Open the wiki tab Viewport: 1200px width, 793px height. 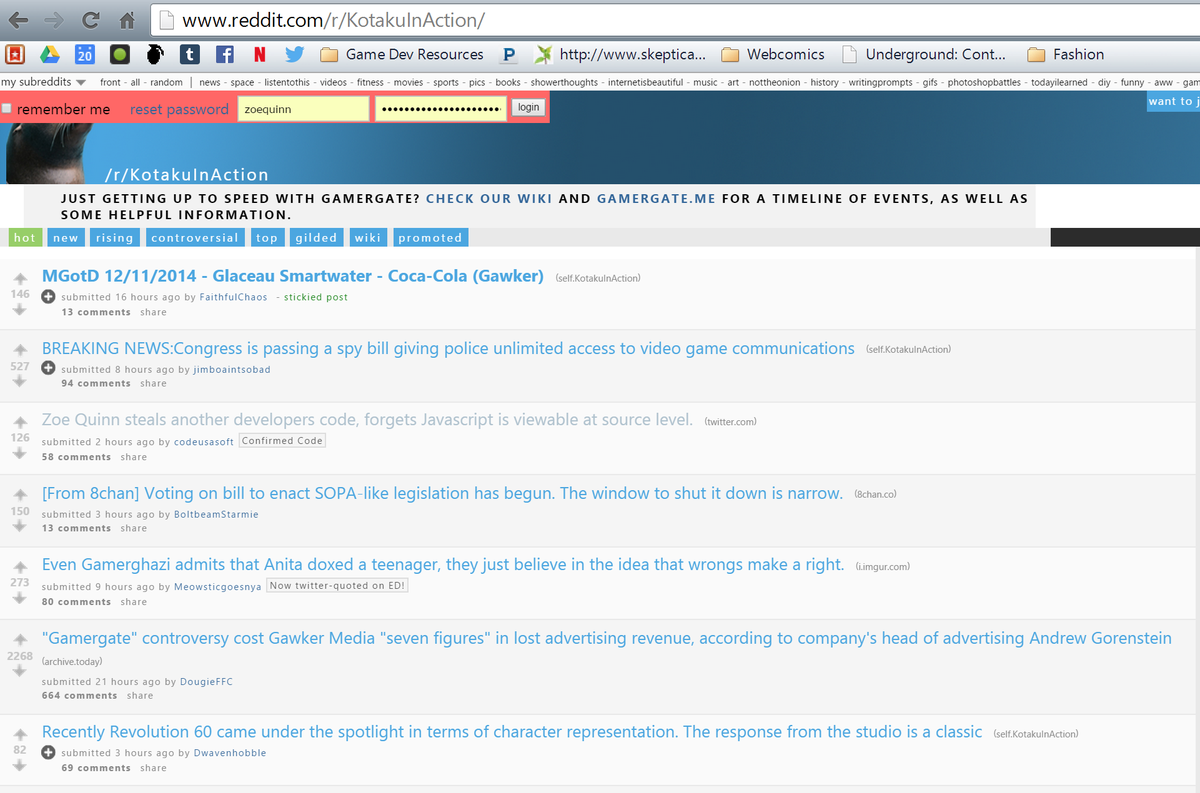368,238
